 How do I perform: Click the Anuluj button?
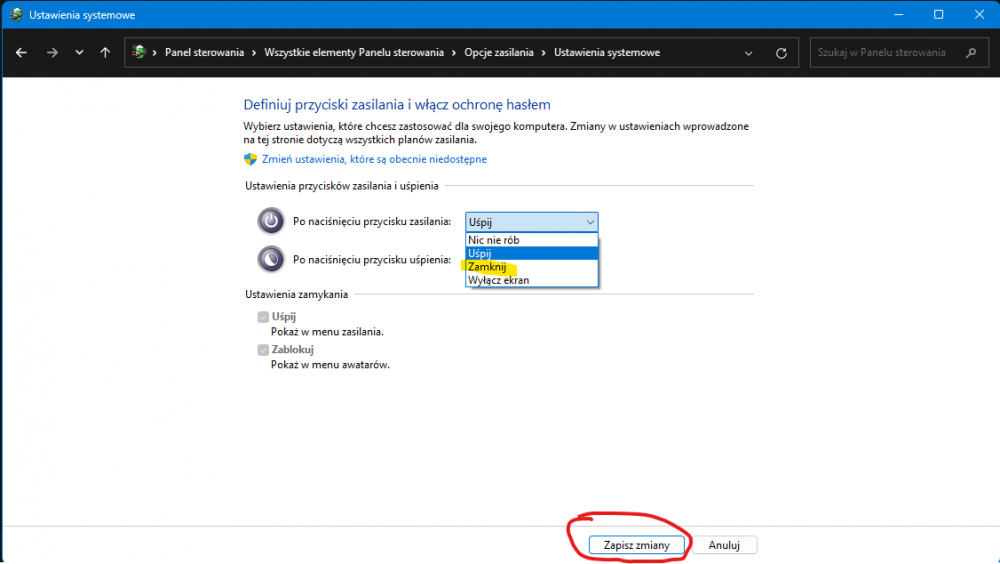click(724, 545)
